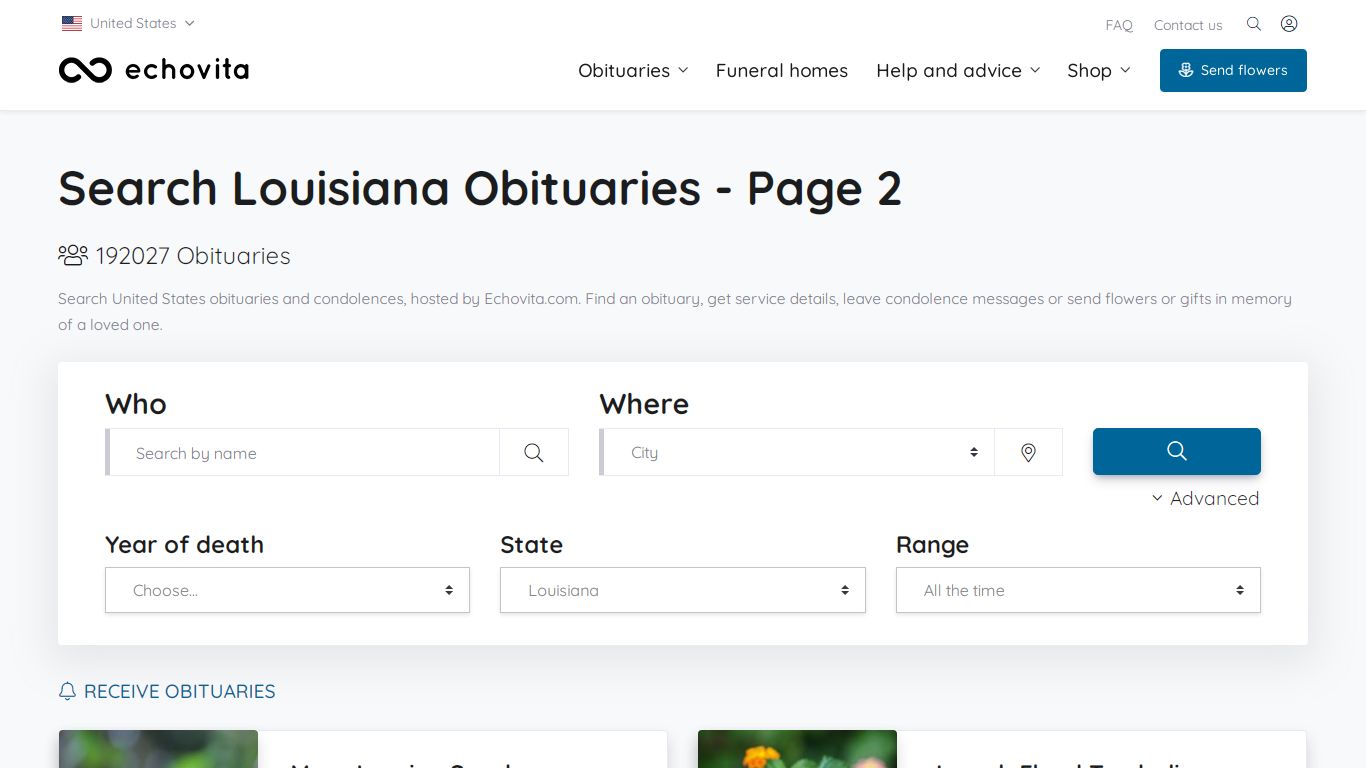Open the Shop menu
1366x768 pixels.
tap(1098, 70)
